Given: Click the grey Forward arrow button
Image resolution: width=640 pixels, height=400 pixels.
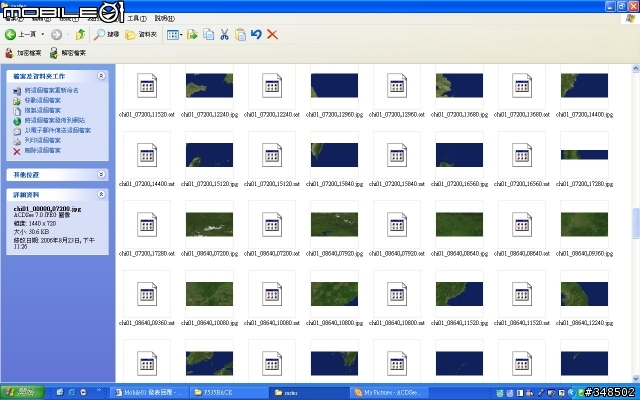Looking at the screenshot, I should [56, 35].
